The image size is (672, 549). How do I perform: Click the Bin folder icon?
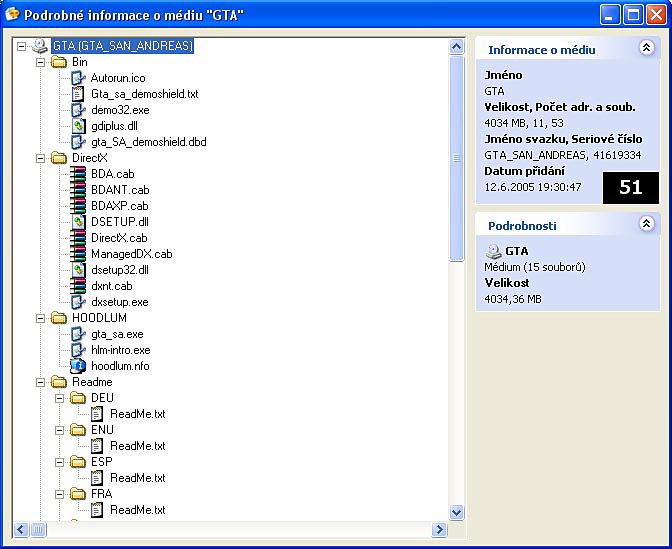(x=59, y=62)
